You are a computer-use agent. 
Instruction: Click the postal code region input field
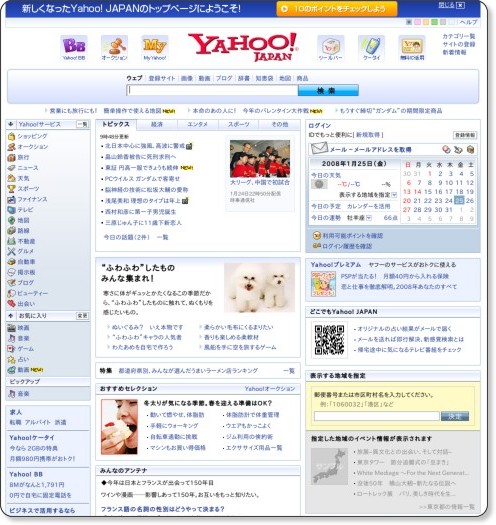[x=376, y=417]
